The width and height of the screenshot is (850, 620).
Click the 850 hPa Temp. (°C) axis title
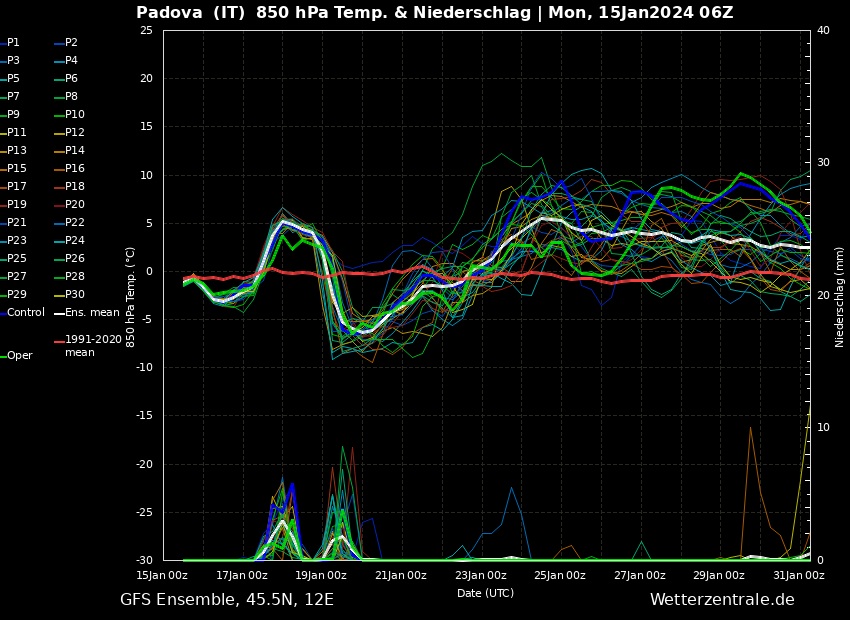point(131,297)
